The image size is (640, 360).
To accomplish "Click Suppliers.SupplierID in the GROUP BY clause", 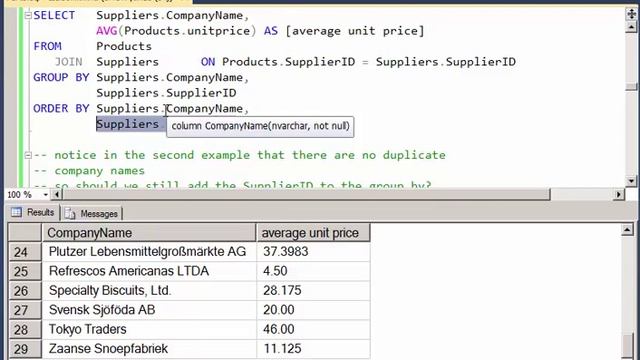I will [166, 93].
